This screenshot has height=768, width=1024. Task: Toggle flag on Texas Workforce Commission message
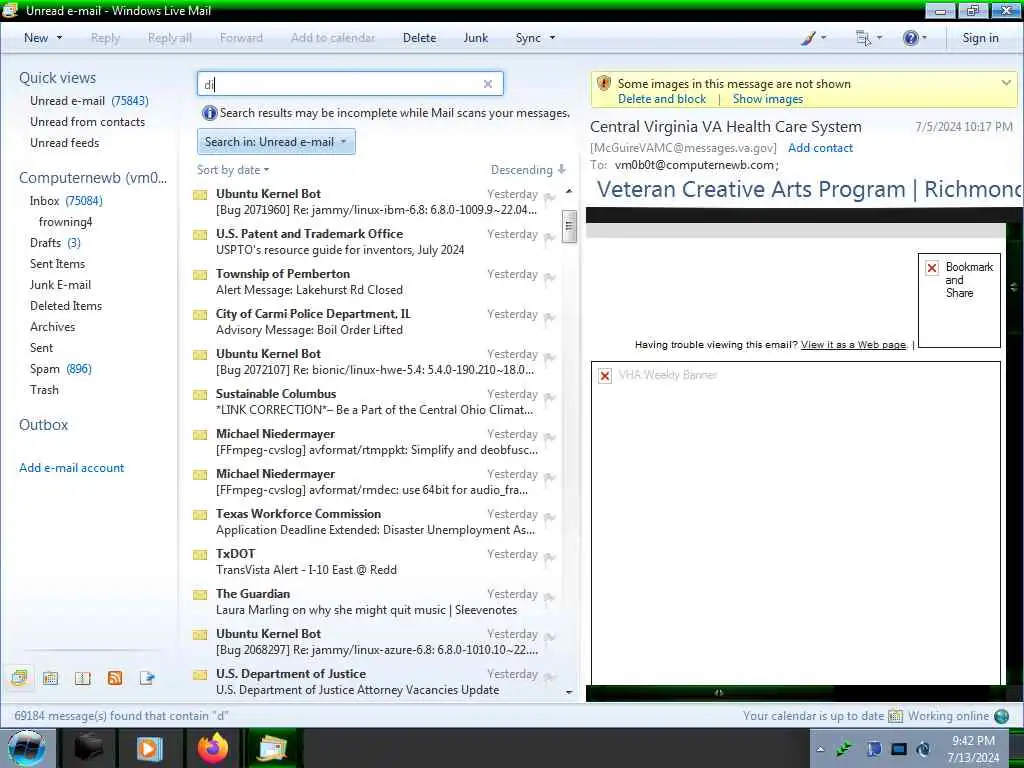[549, 517]
